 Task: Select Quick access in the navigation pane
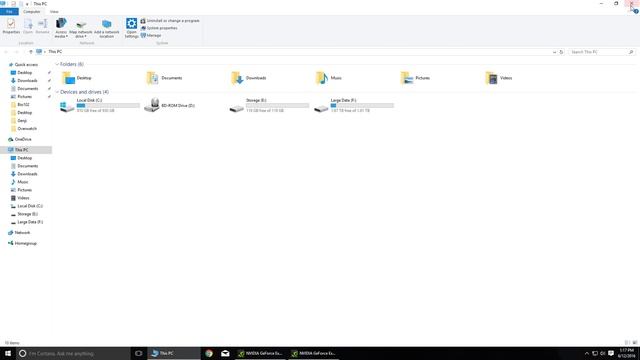tap(26, 64)
